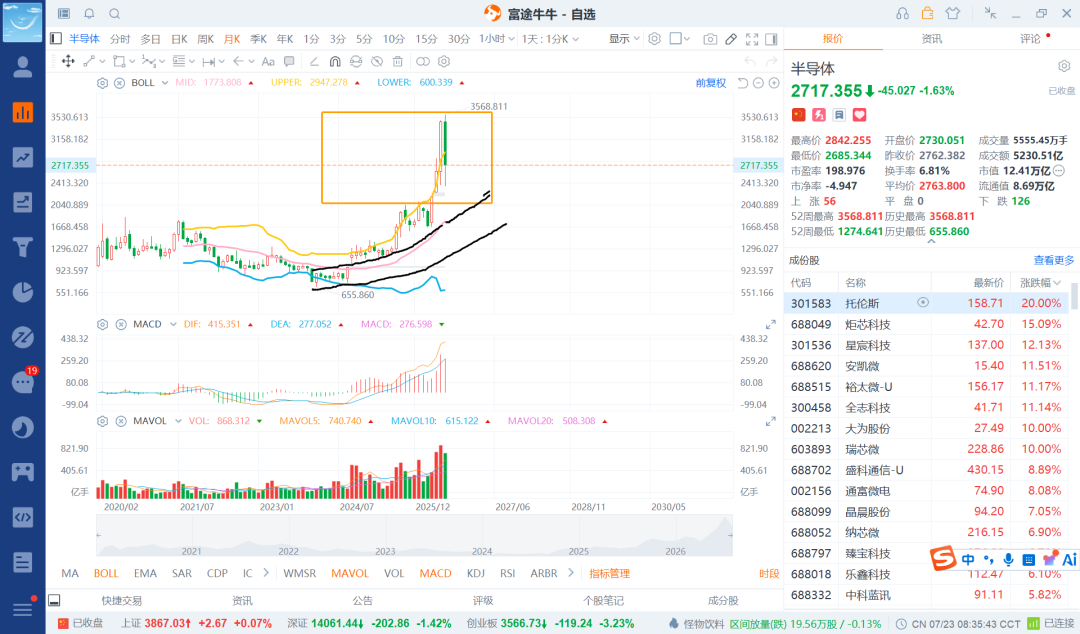Delete drawings with the trash icon
The height and width of the screenshot is (634, 1080).
click(397, 61)
